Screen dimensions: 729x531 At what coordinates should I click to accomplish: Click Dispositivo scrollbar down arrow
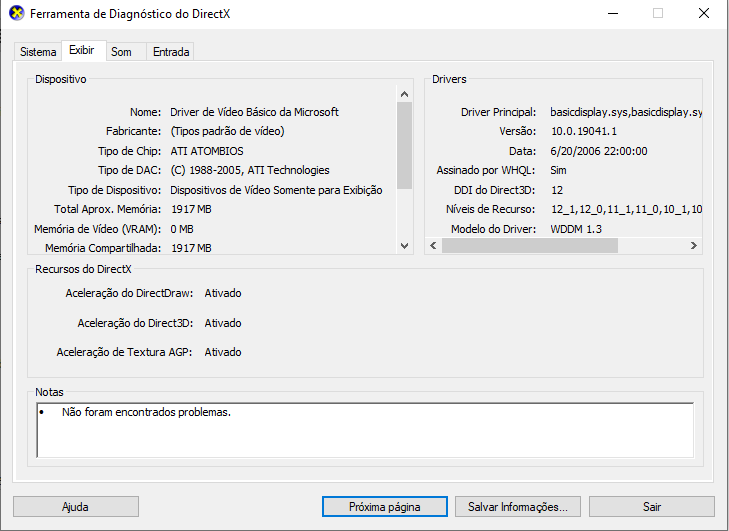[404, 246]
